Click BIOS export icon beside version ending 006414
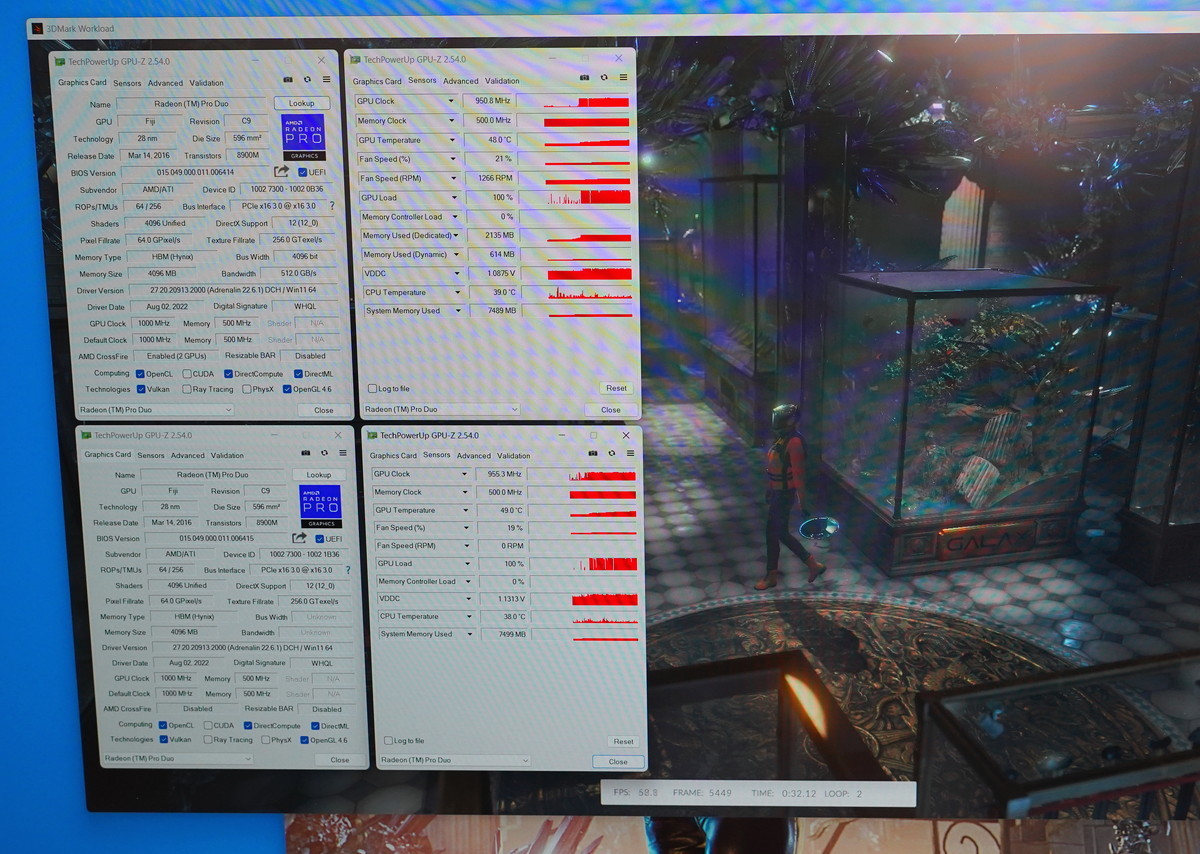The image size is (1200, 854). click(x=282, y=172)
